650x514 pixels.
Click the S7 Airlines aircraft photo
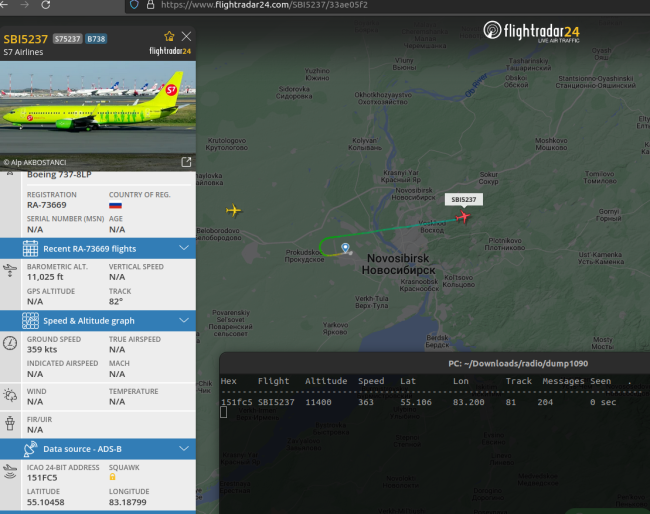[98, 107]
